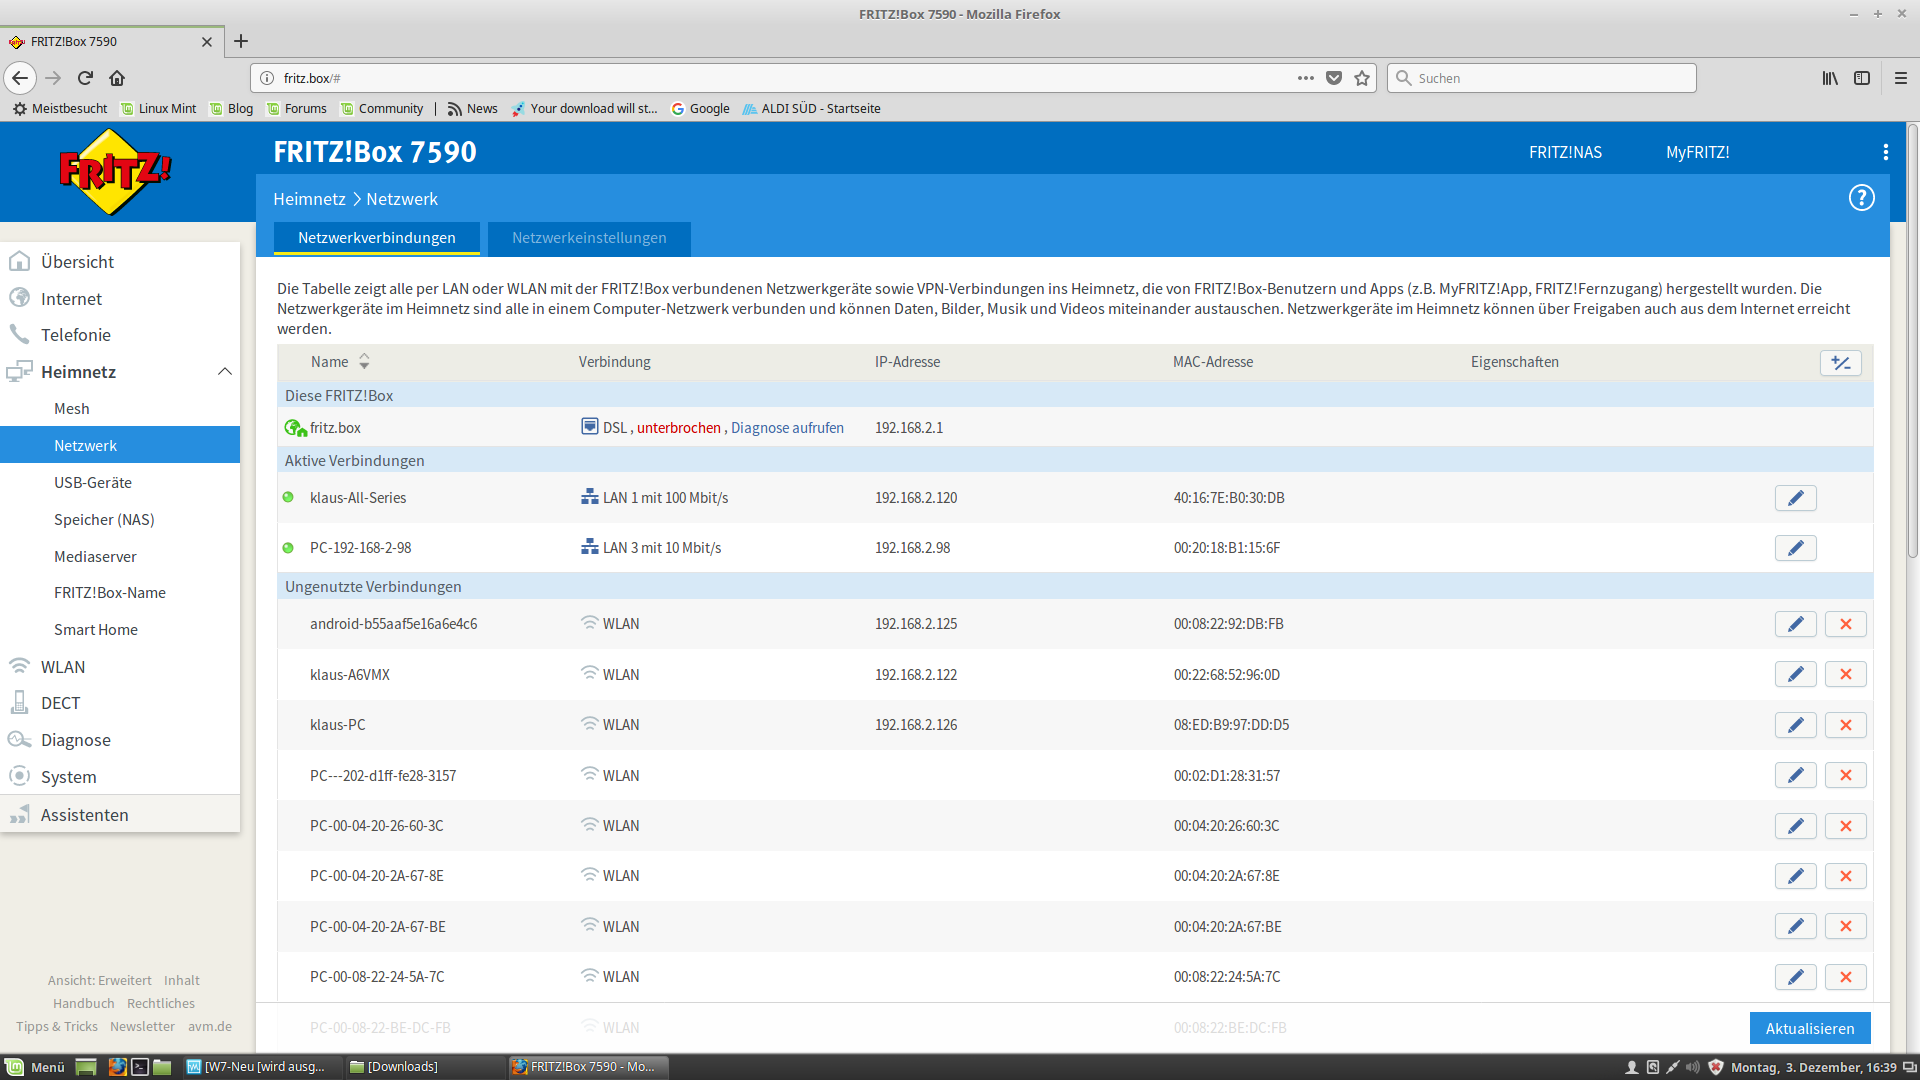Click the Handbuch footer link
The image size is (1920, 1080).
point(84,1003)
